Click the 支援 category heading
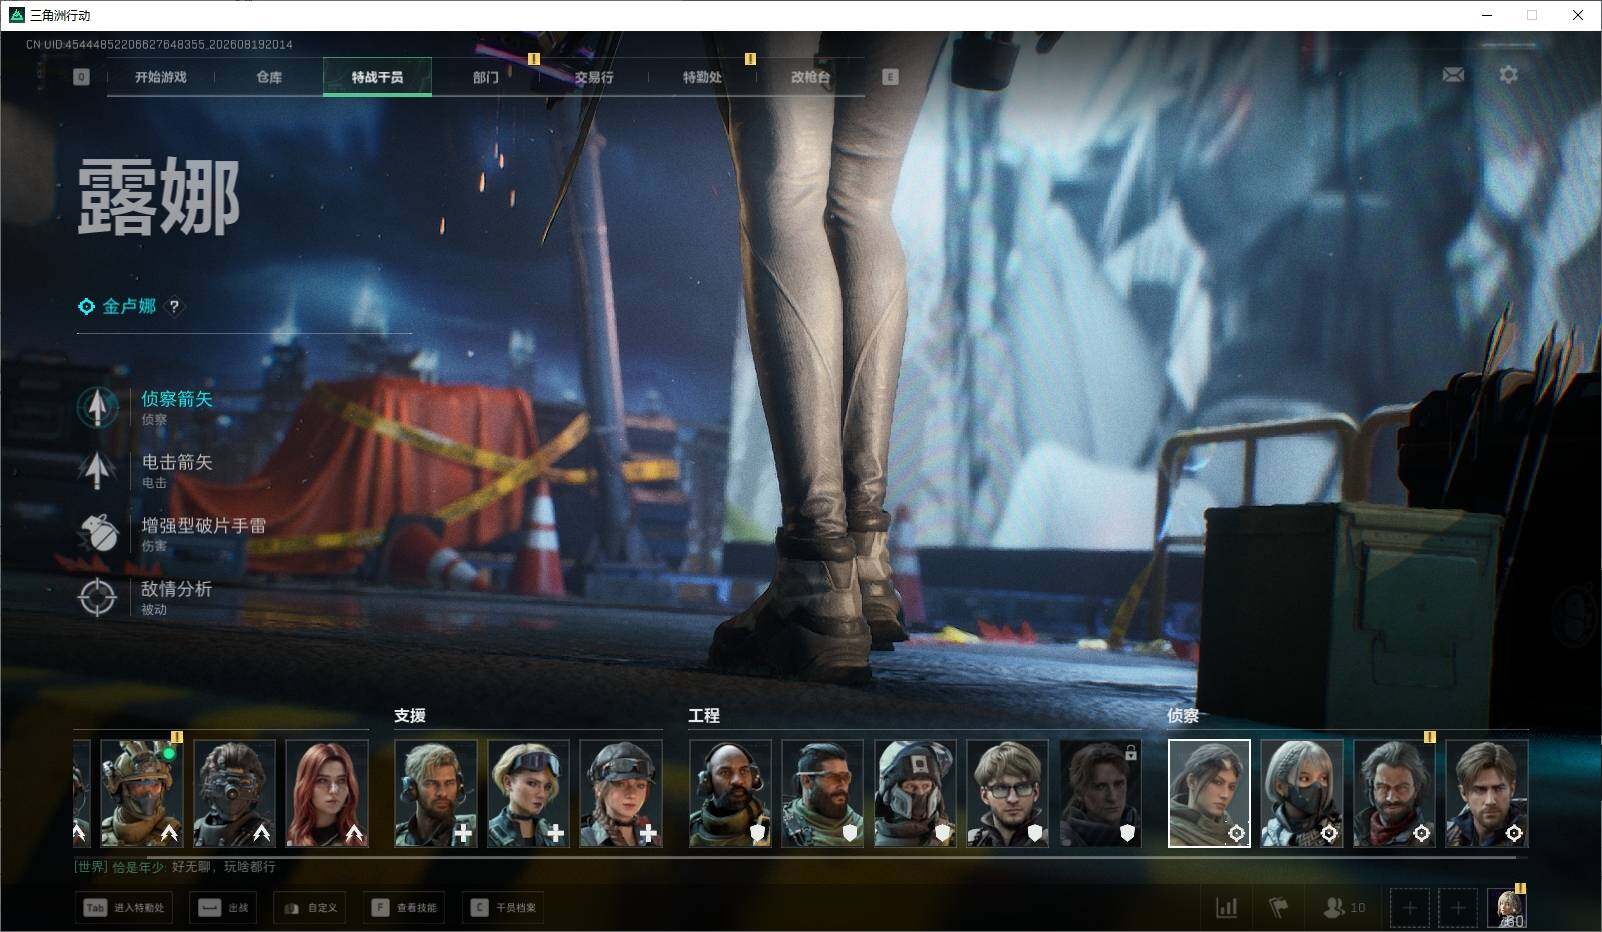 tap(410, 716)
